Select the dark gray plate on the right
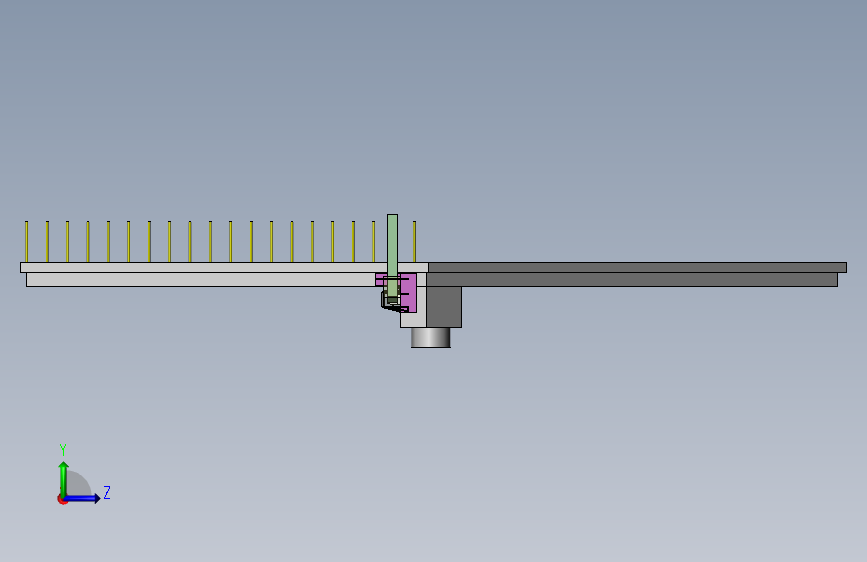Image resolution: width=867 pixels, height=562 pixels. (637, 268)
